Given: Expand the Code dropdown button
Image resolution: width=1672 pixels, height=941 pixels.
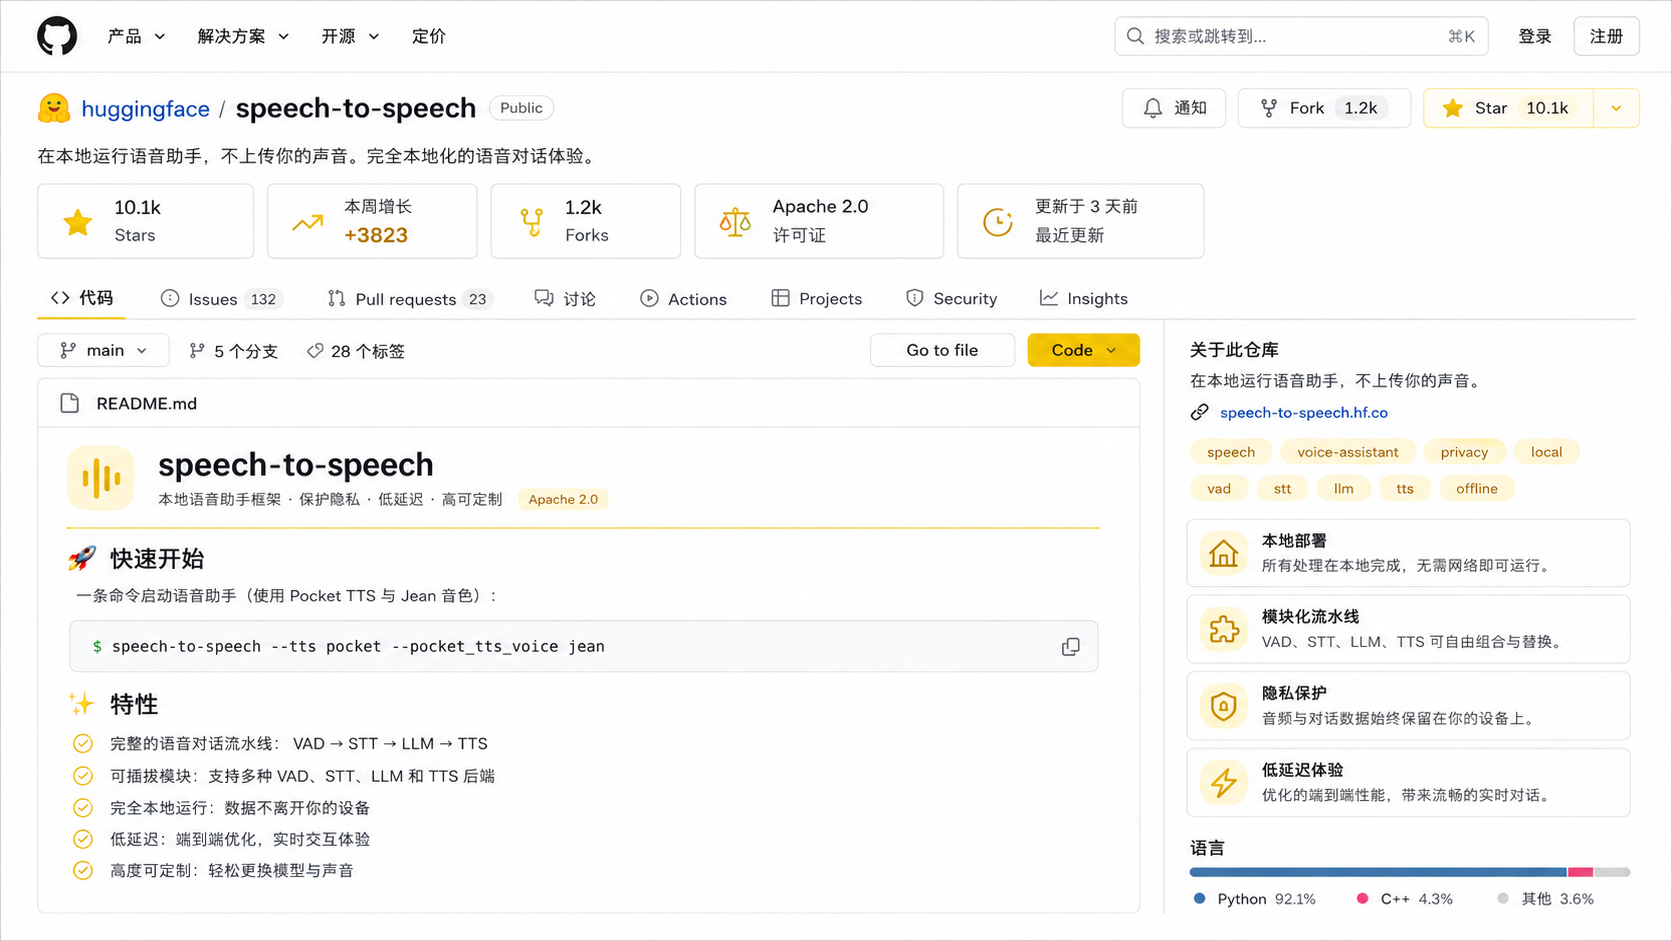Looking at the screenshot, I should click(x=1083, y=350).
